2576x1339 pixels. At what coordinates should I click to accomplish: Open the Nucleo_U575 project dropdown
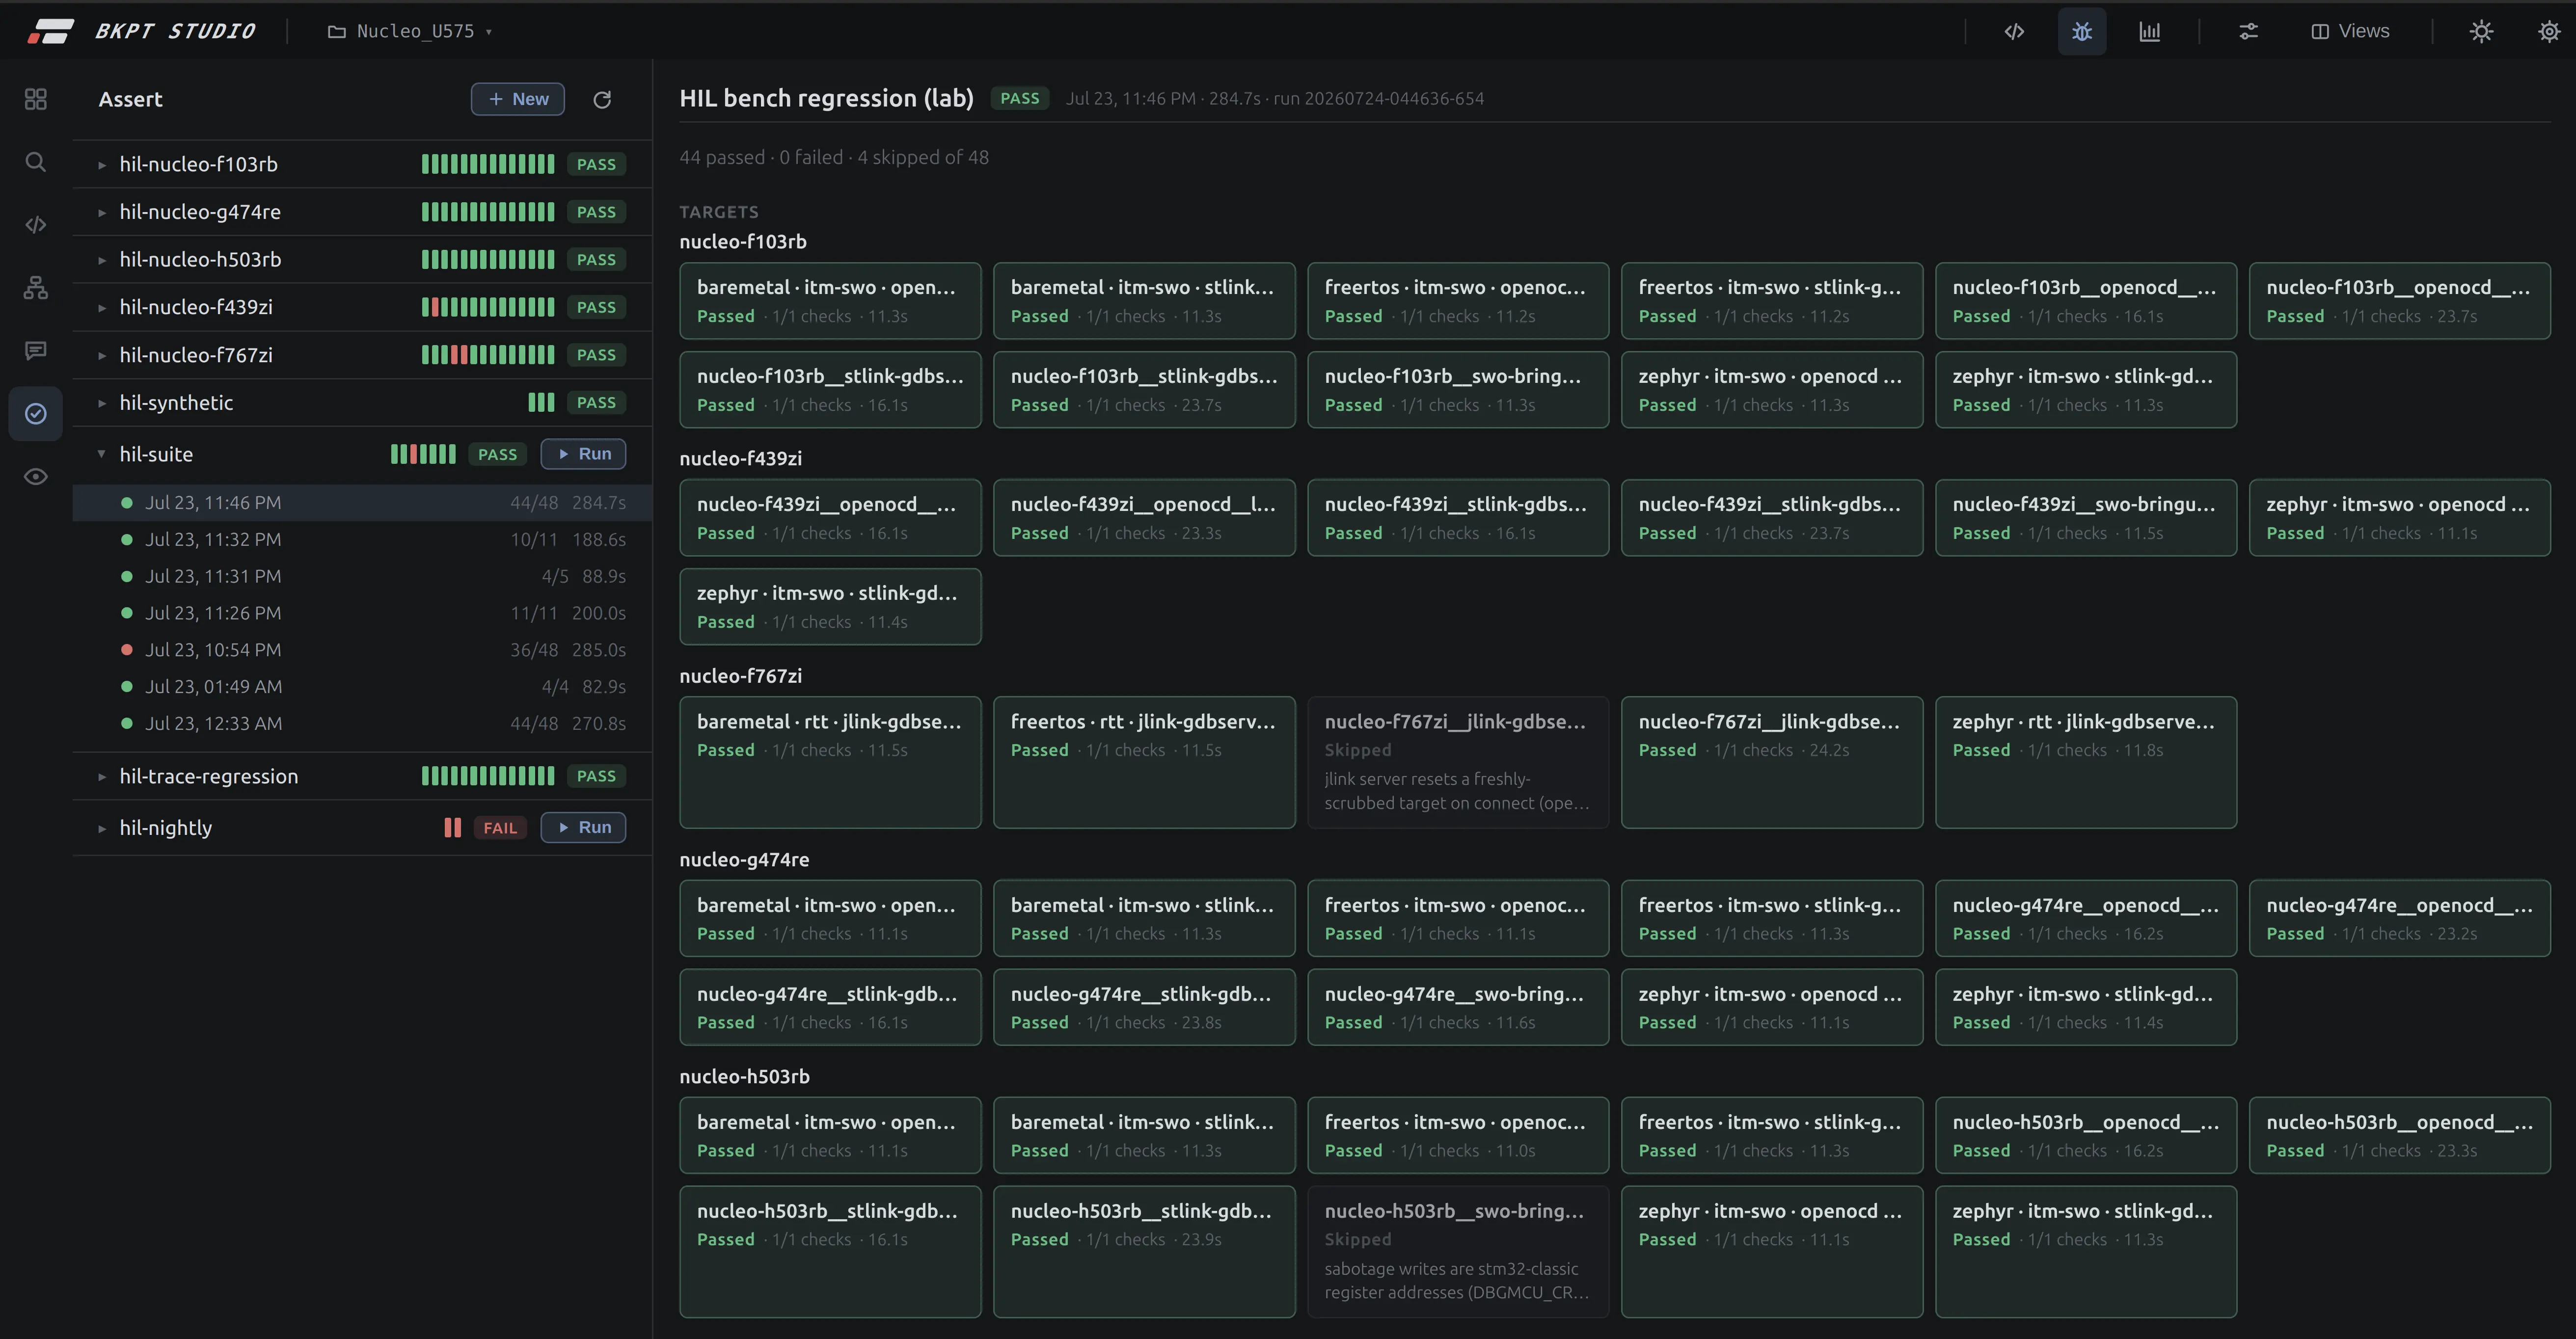tap(410, 31)
